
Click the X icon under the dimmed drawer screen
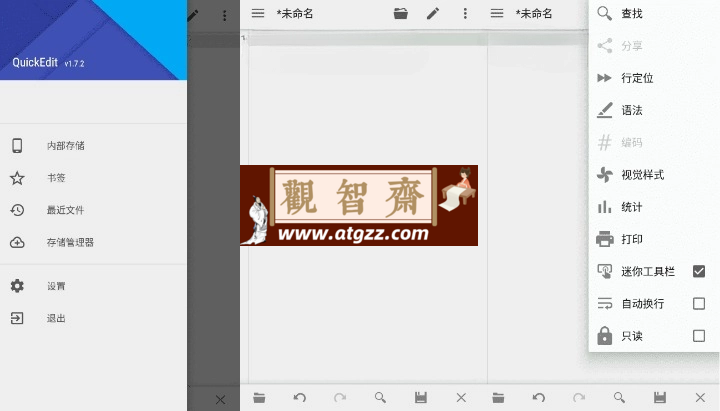[220, 399]
